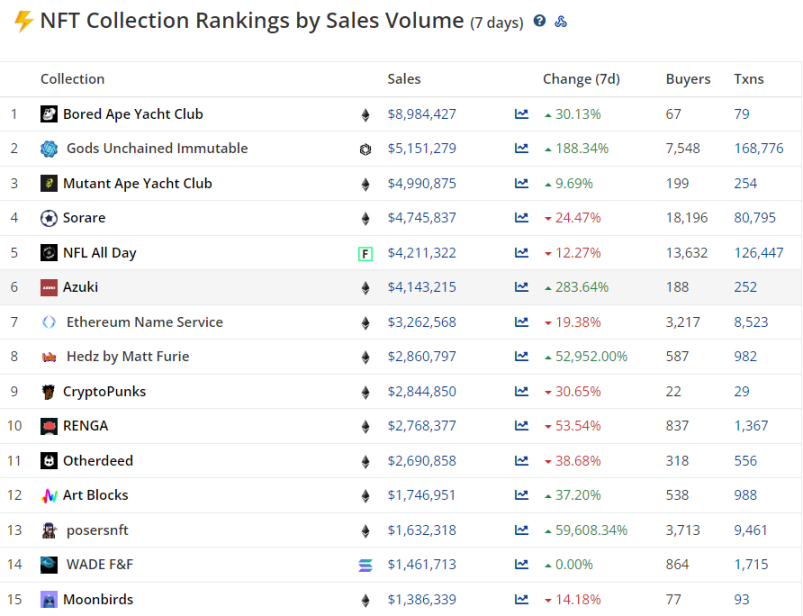Click the blue embed icon beside help icon
Screen dimensions: 803x616
pyautogui.click(x=561, y=21)
